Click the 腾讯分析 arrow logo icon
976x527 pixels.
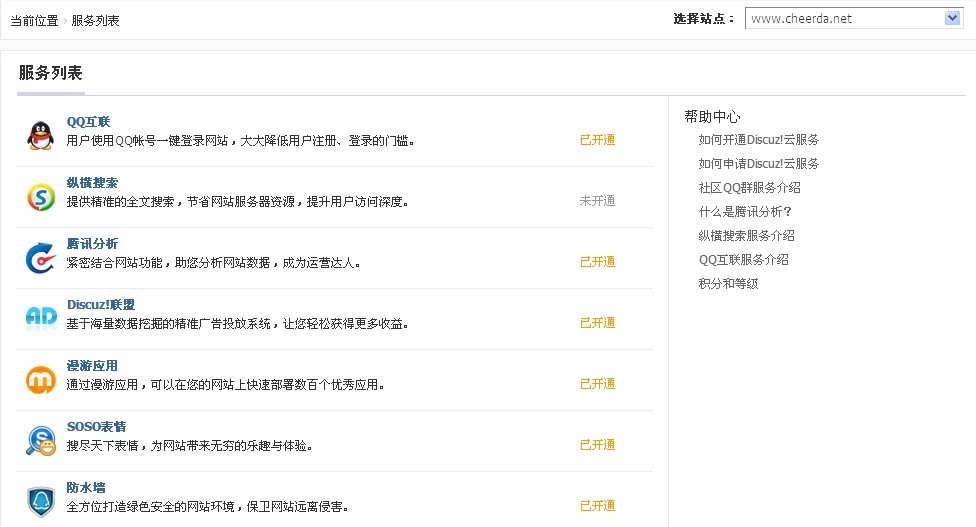[40, 258]
